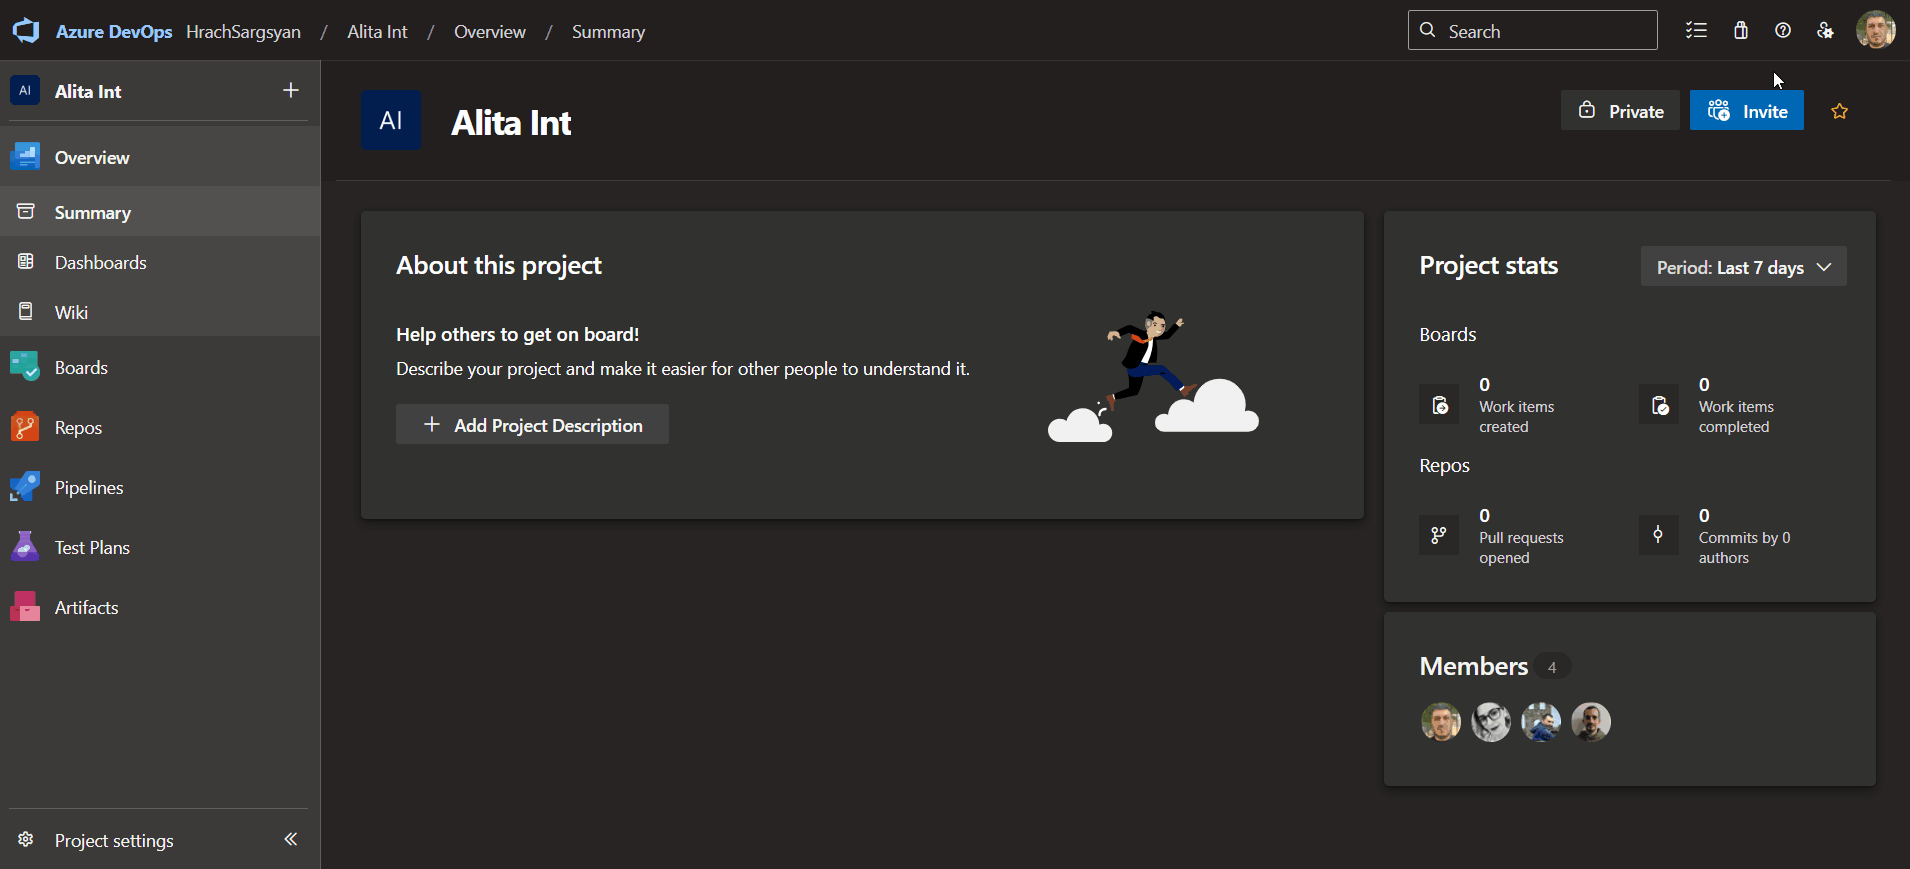Click the Repos branch icon in the sidebar

click(25, 427)
